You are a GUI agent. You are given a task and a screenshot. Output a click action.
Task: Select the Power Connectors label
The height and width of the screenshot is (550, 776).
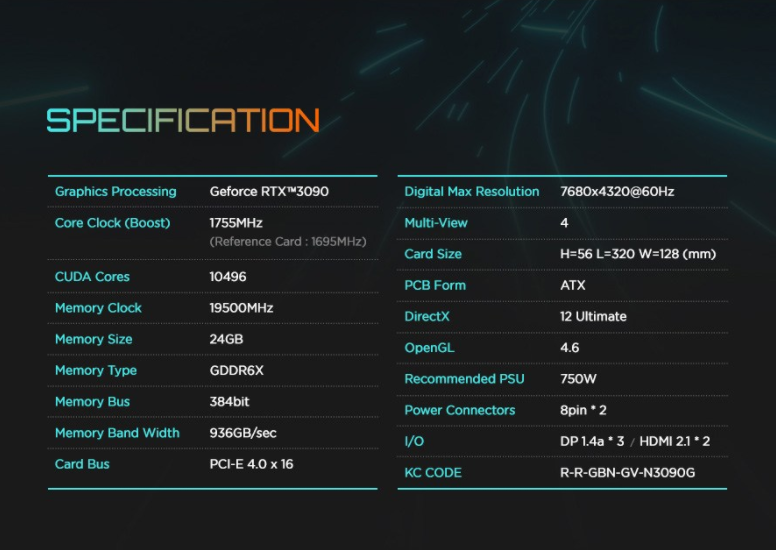[459, 410]
